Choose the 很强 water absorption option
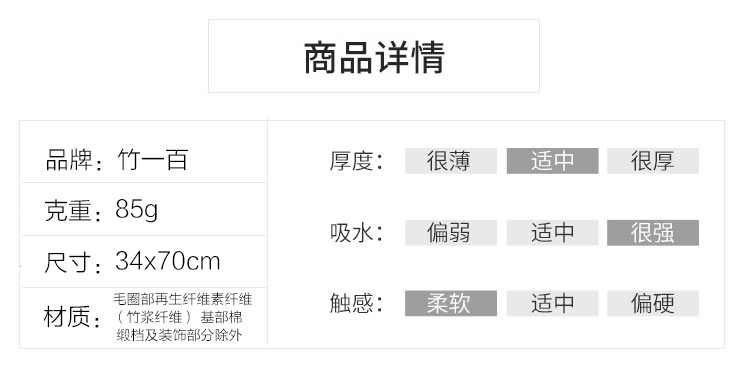 (653, 232)
